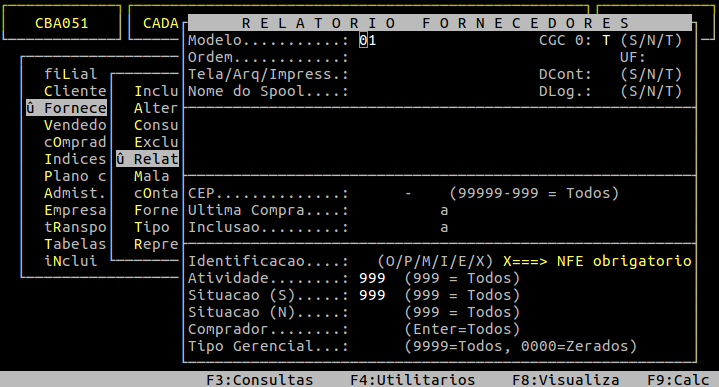
Task: Click F9:Calc in the bottom bar
Action: click(678, 380)
